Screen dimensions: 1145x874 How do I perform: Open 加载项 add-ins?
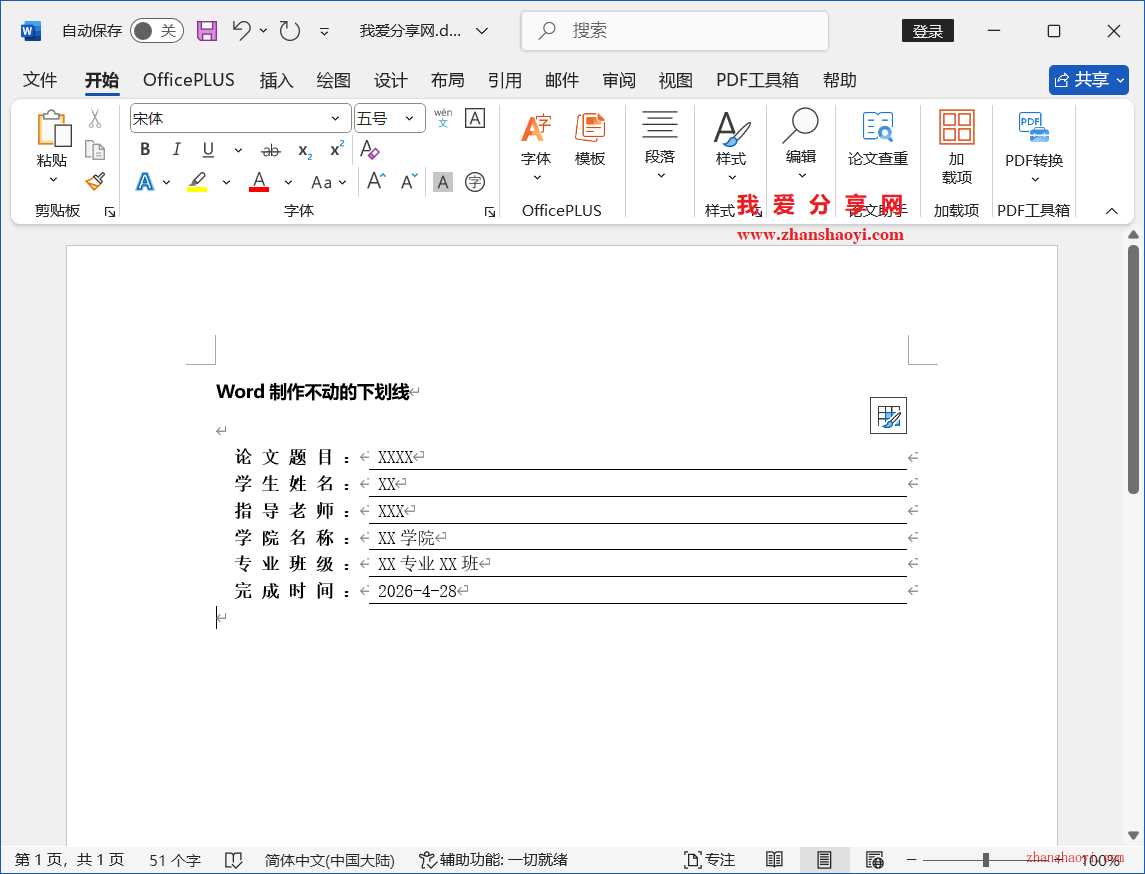click(957, 147)
